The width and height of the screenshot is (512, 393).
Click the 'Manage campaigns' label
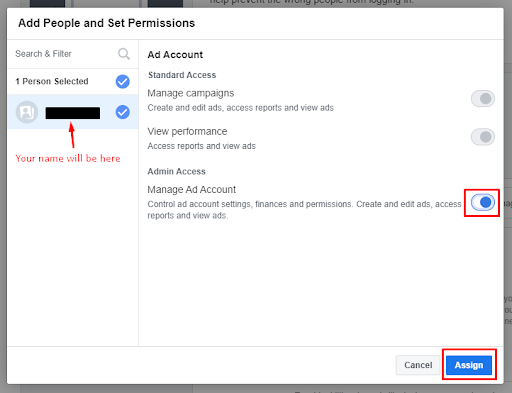coord(191,93)
